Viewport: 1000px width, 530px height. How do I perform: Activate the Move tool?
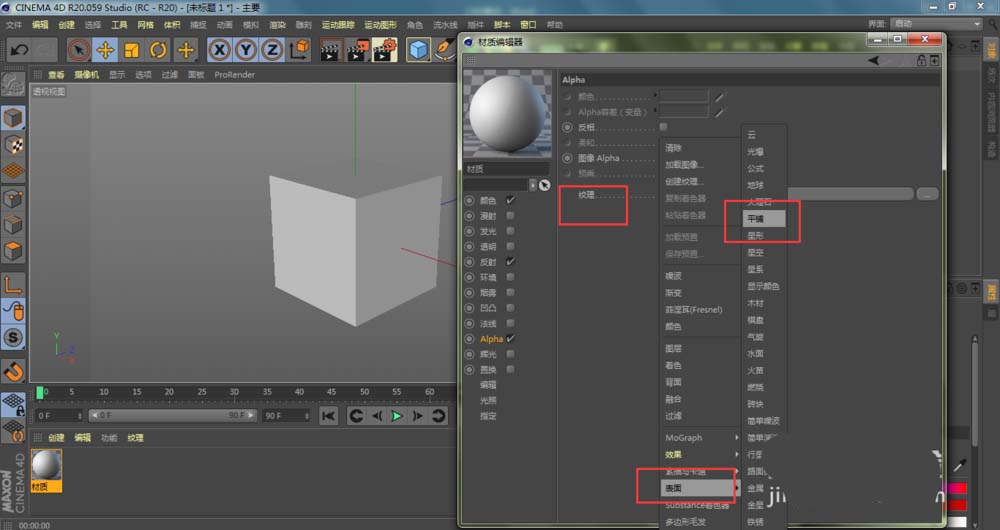[105, 50]
